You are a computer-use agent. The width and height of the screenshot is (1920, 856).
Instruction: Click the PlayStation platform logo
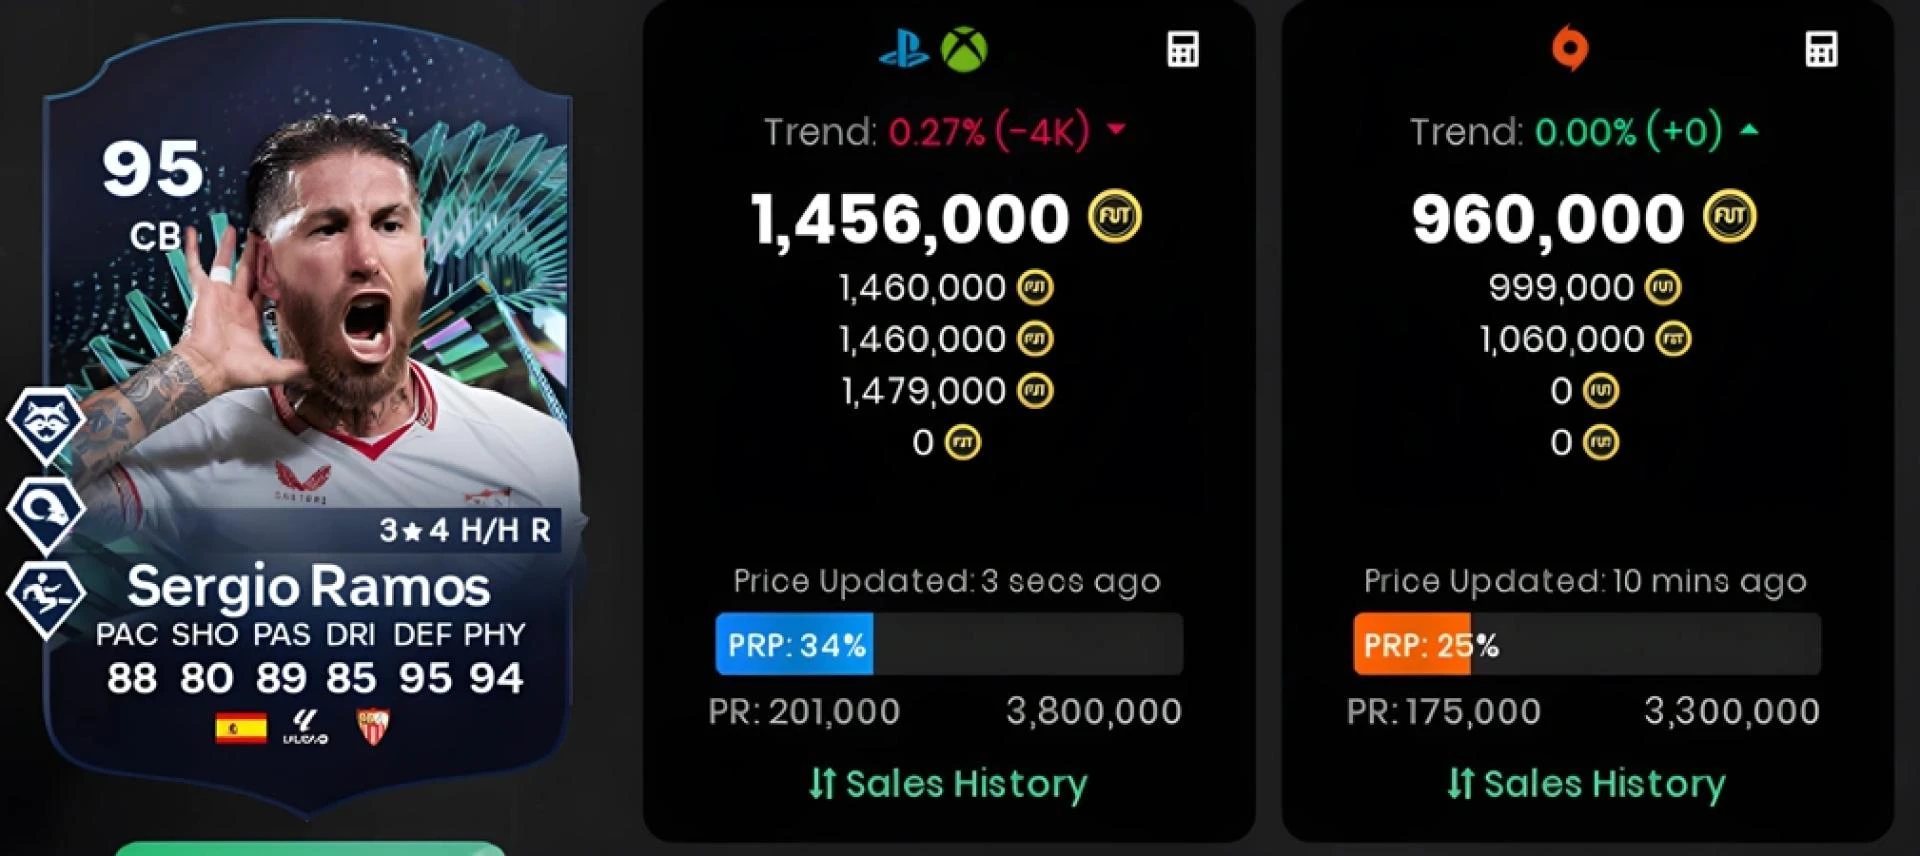(x=904, y=49)
